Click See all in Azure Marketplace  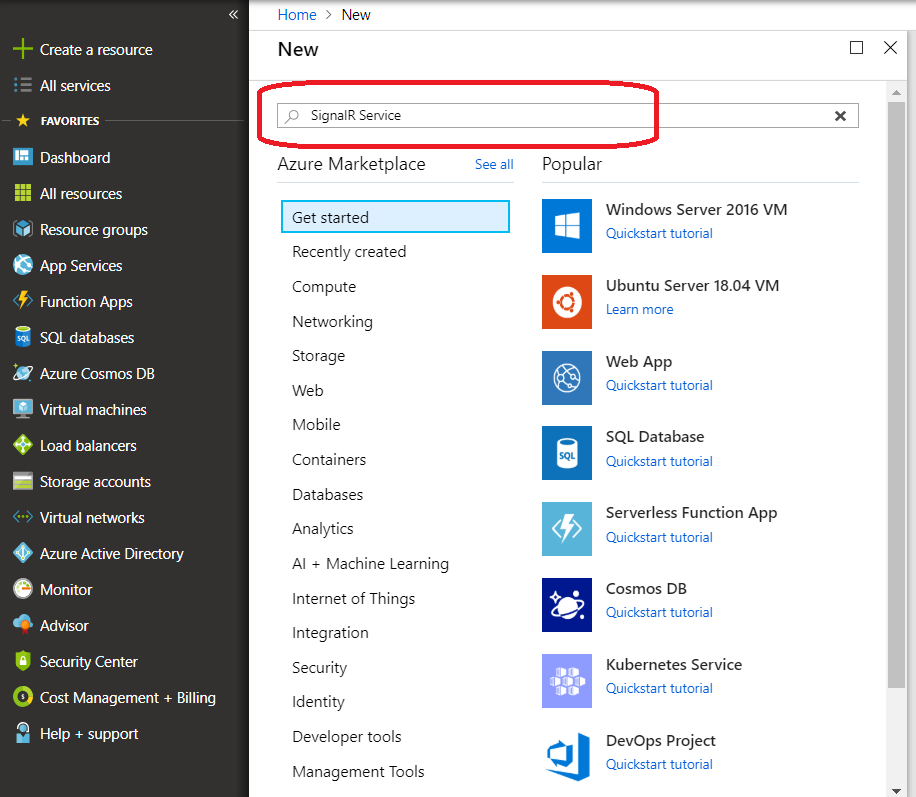pyautogui.click(x=493, y=164)
